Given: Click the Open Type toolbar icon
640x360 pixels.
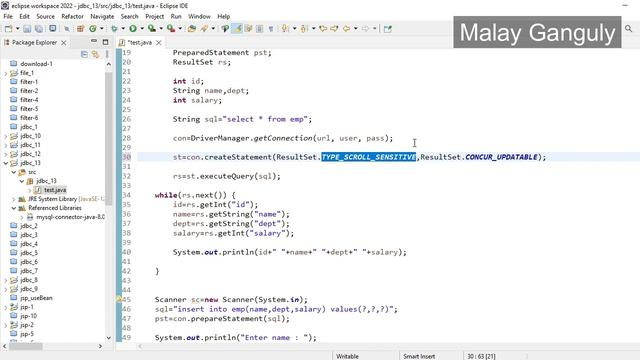Looking at the screenshot, I should coord(192,29).
